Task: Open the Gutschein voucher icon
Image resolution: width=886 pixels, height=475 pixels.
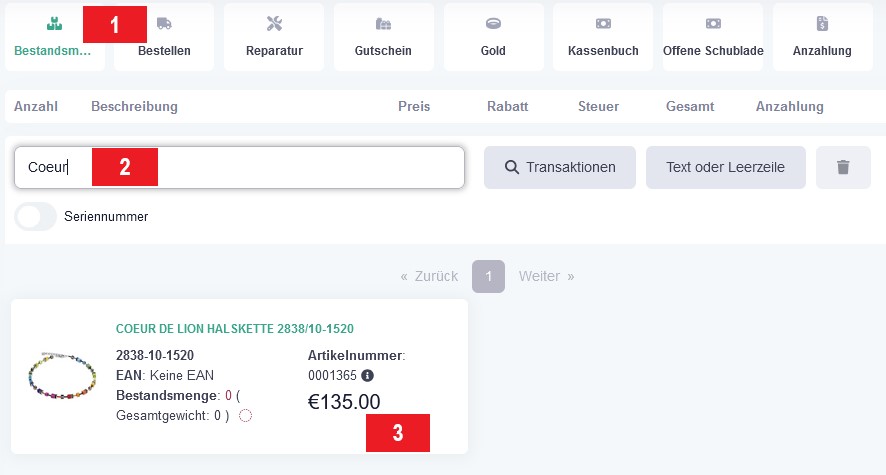Action: pos(383,24)
